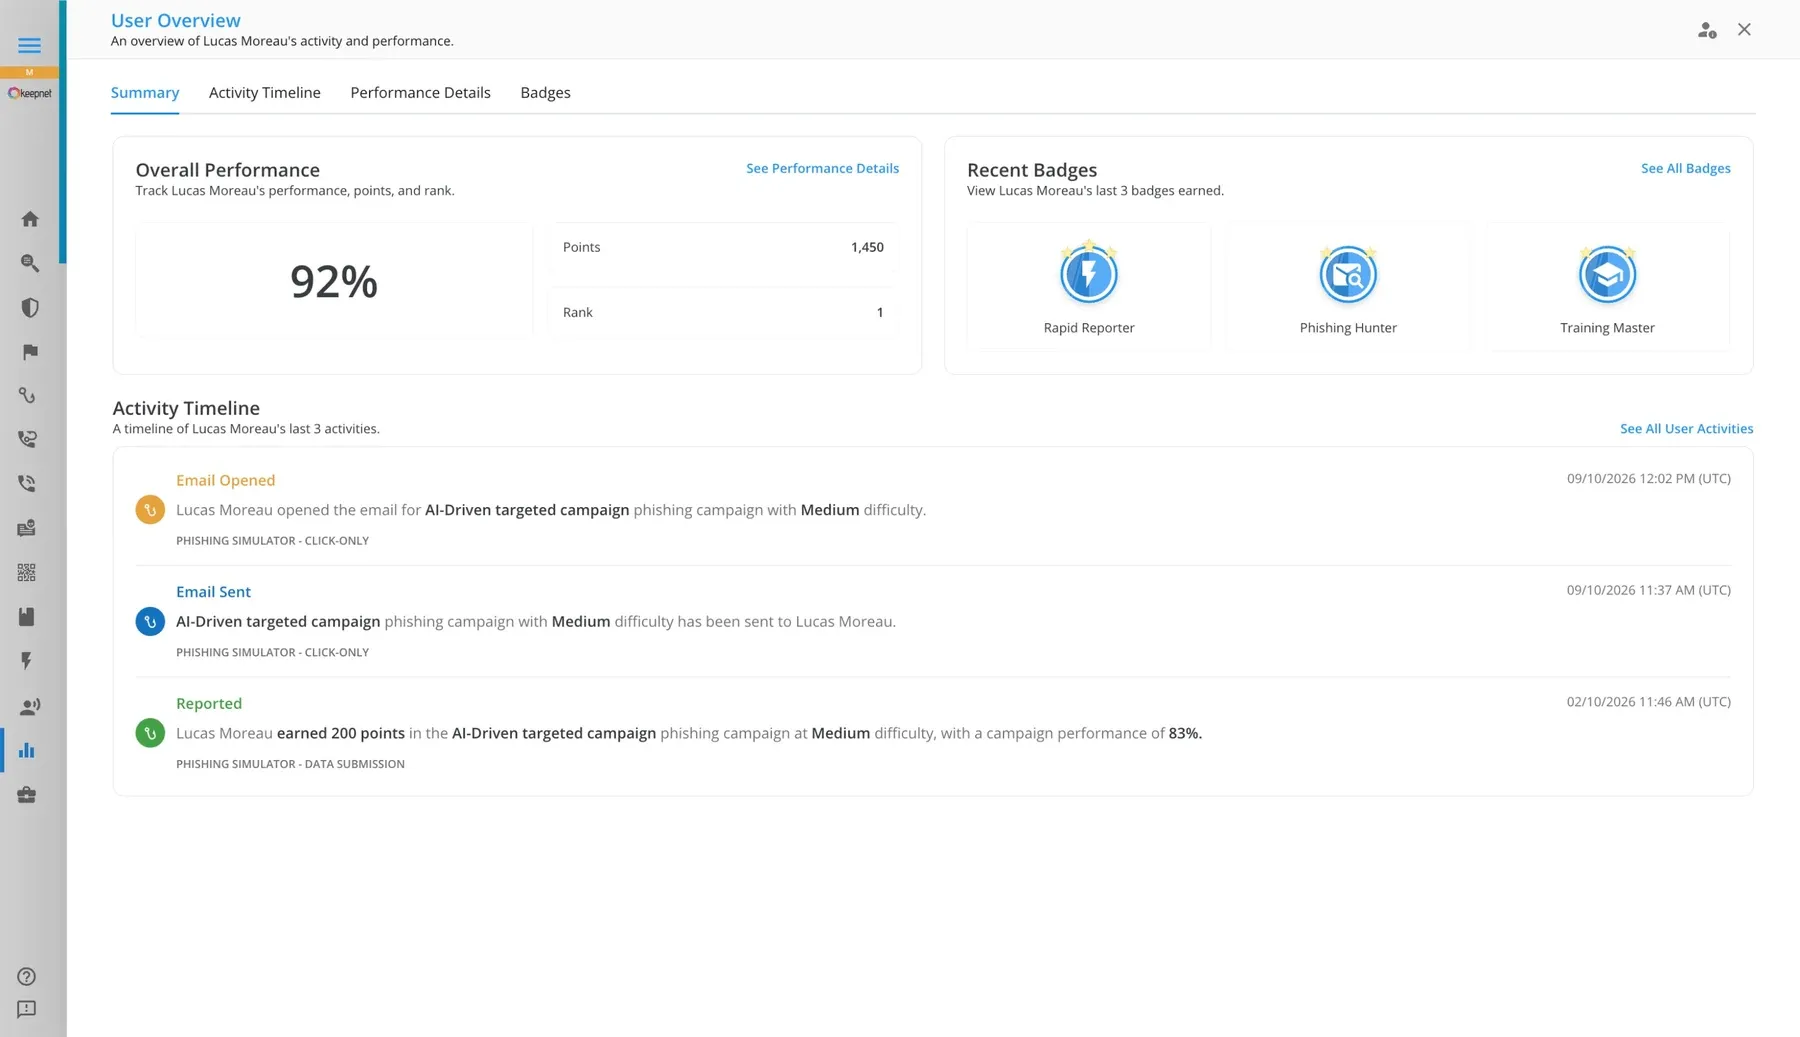
Task: Open the QR code icon in sidebar
Action: tap(27, 573)
